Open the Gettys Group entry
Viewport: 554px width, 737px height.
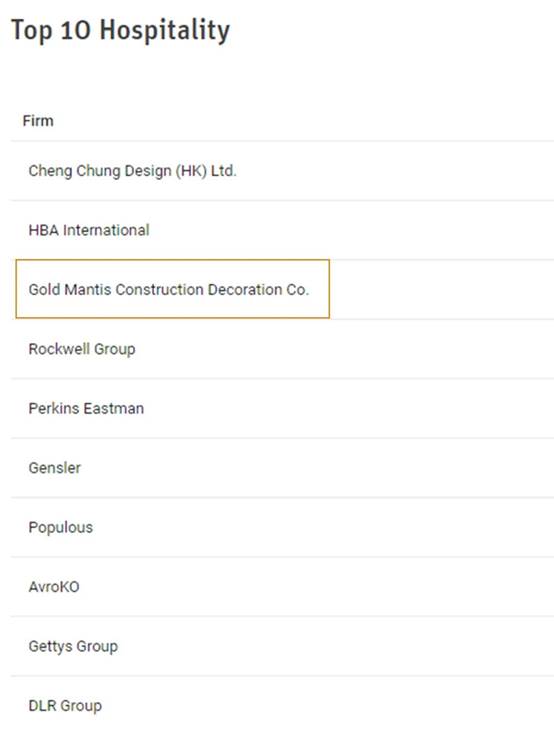pyautogui.click(x=73, y=646)
